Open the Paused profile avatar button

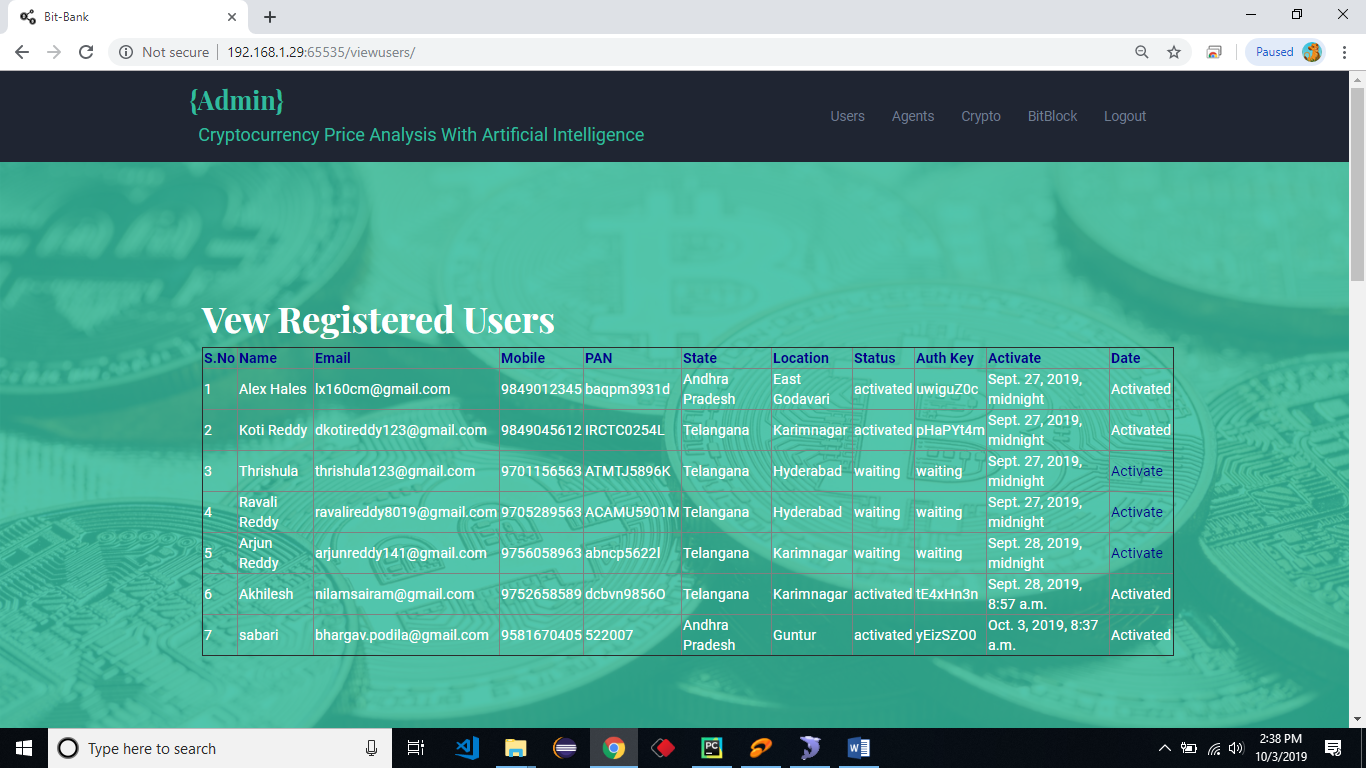pyautogui.click(x=1285, y=52)
